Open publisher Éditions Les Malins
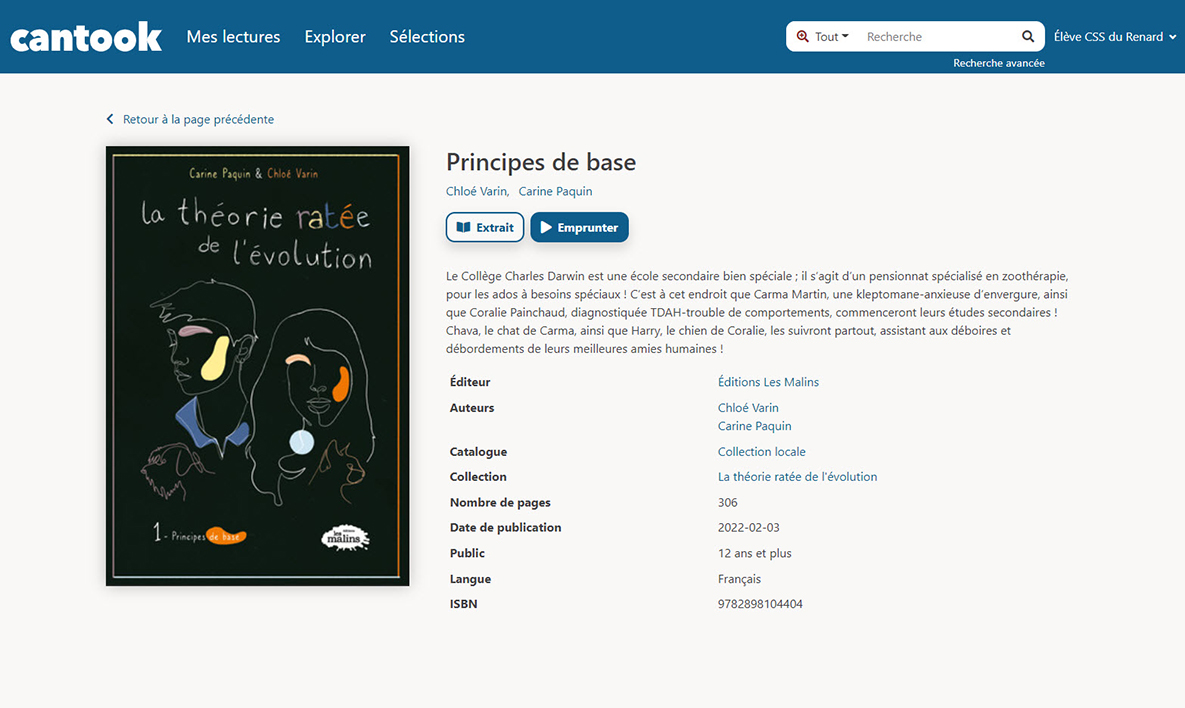 (x=769, y=382)
